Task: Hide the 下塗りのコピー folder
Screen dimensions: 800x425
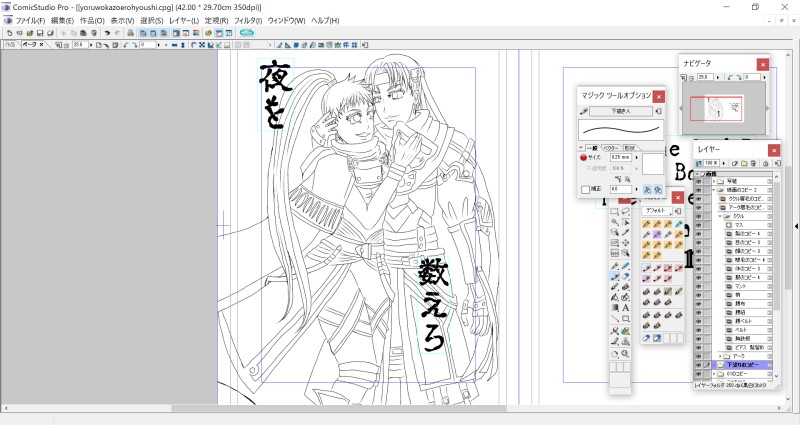Action: click(698, 365)
